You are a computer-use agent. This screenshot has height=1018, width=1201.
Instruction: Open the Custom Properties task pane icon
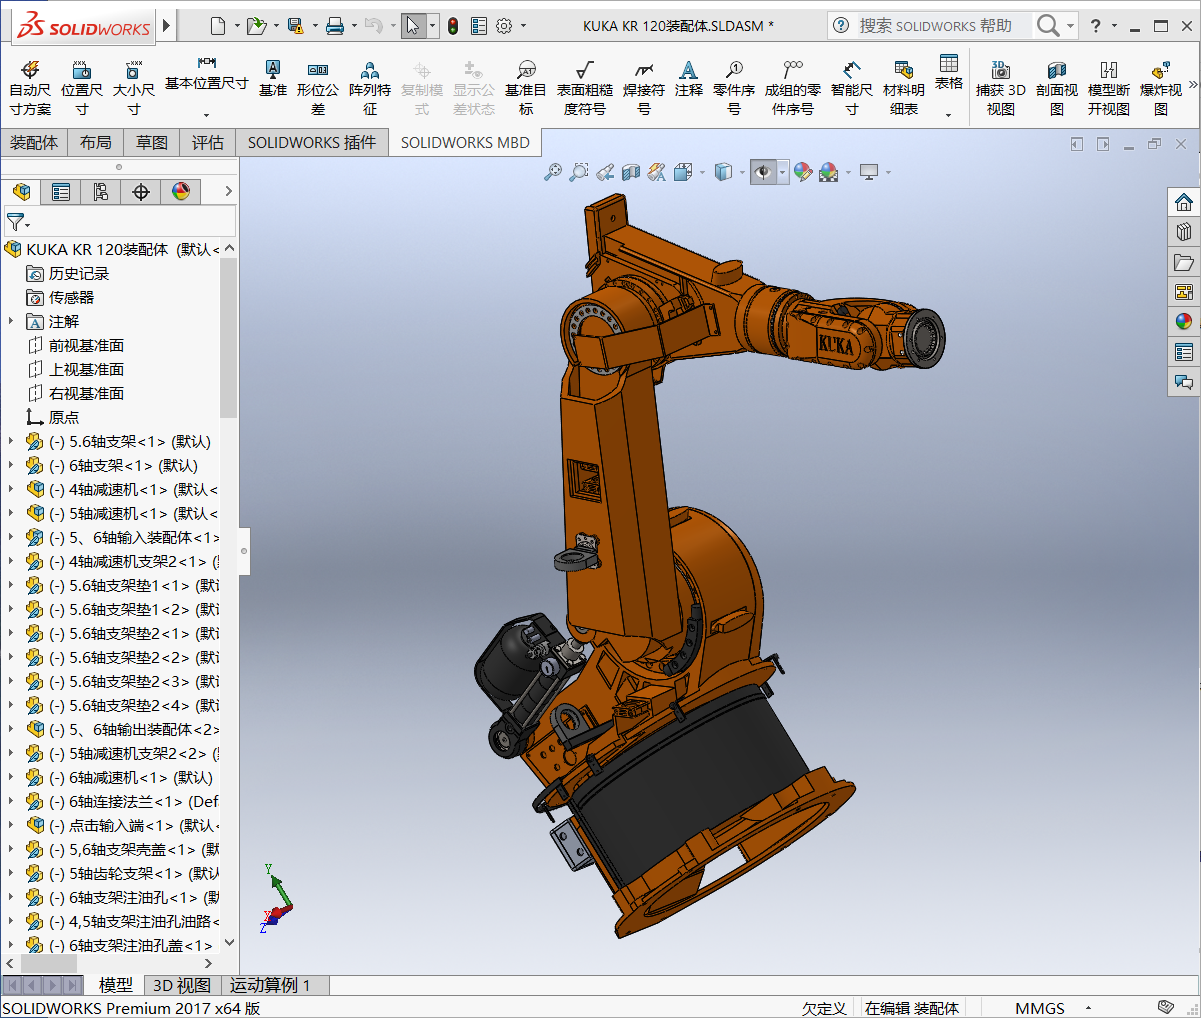(1184, 352)
